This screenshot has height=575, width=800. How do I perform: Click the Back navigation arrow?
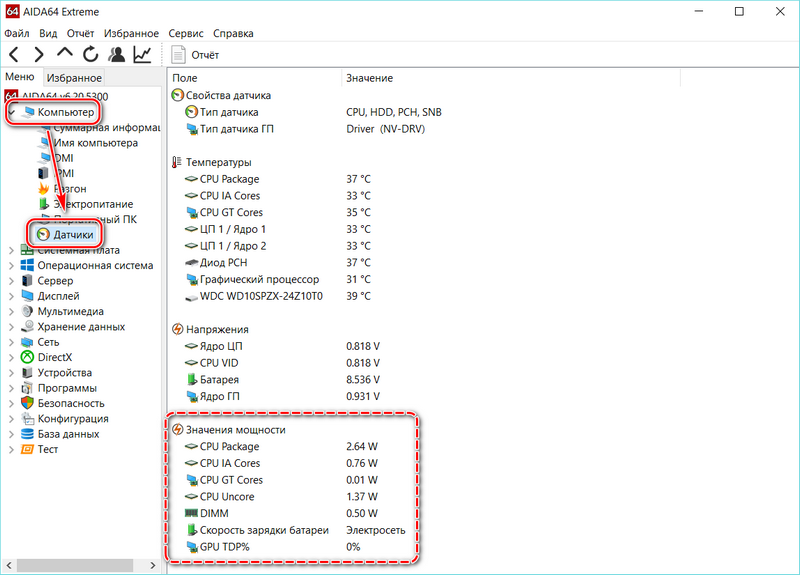tap(14, 54)
